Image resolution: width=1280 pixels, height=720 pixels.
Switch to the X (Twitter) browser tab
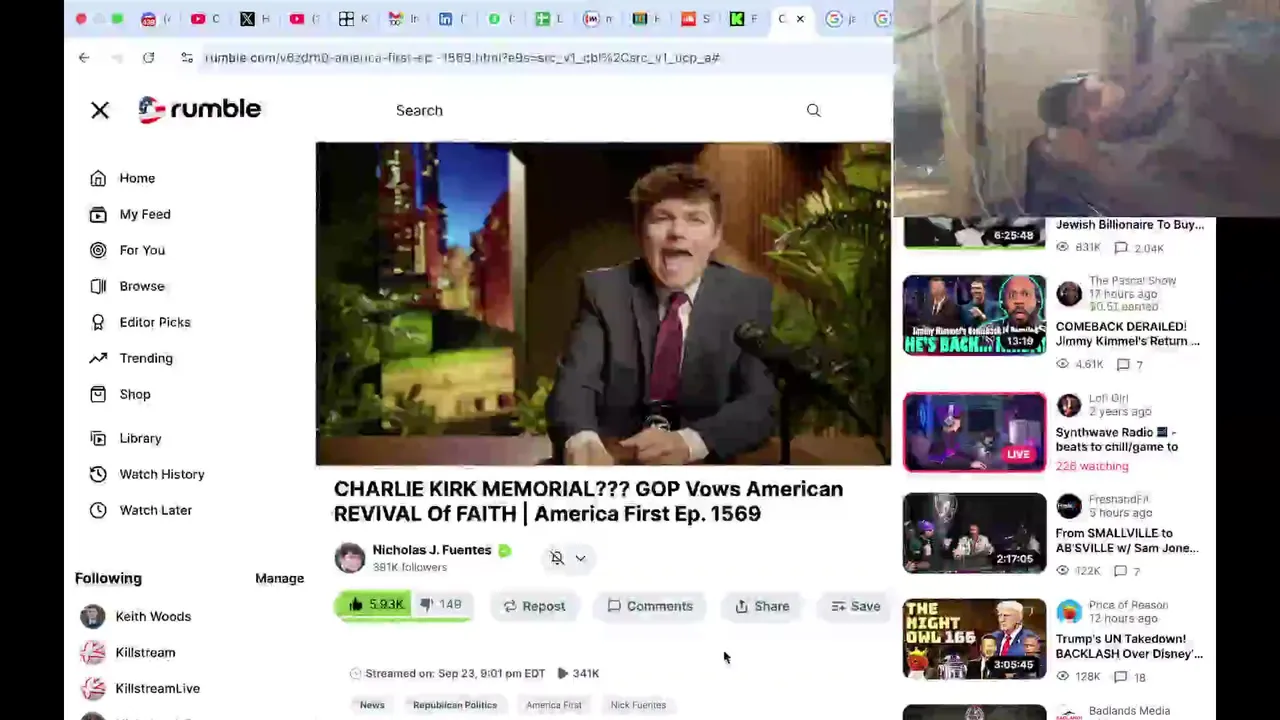coord(254,19)
